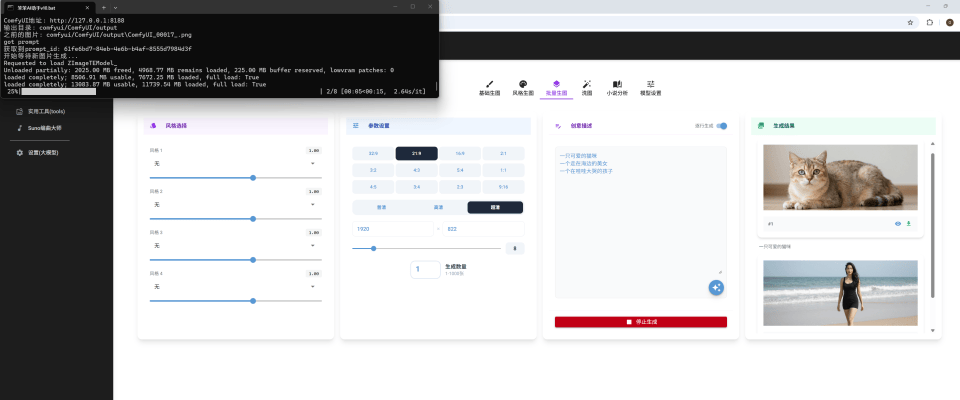This screenshot has height=400, width=960.
Task: Click the red 停止生成 button
Action: coord(640,322)
